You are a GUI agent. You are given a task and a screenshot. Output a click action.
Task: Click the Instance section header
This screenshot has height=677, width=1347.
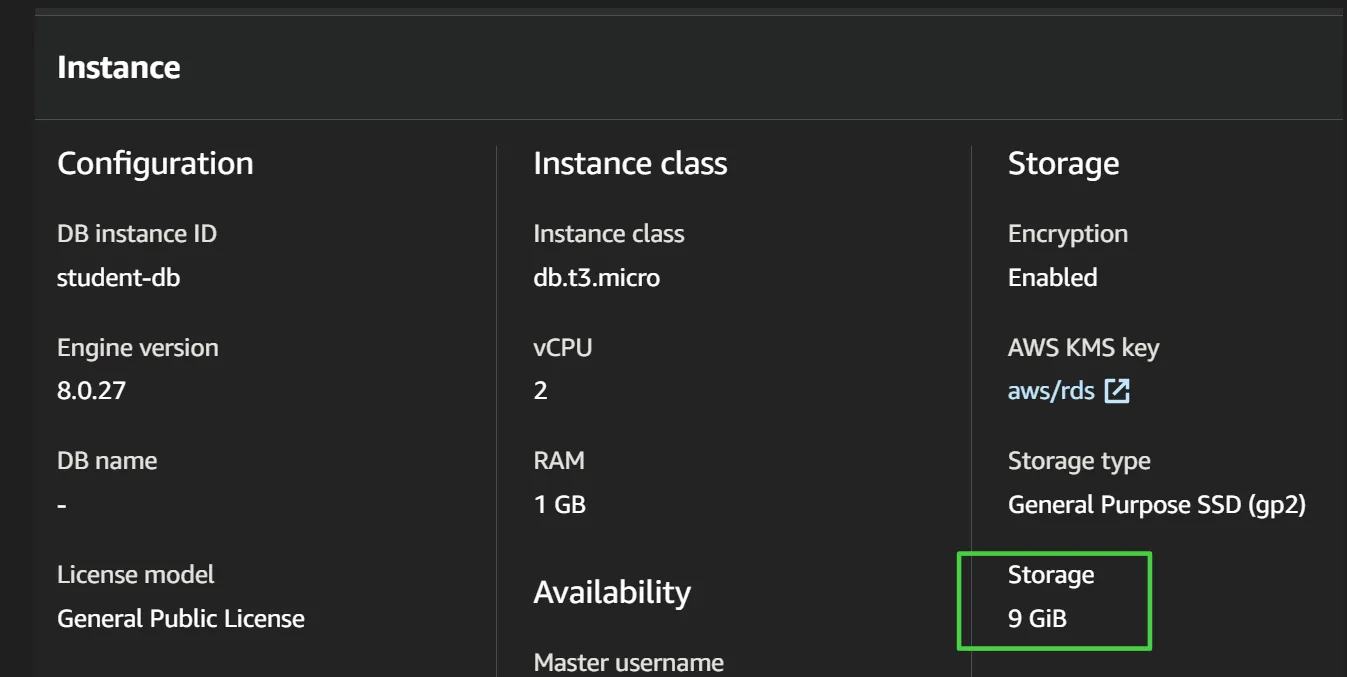[x=118, y=68]
